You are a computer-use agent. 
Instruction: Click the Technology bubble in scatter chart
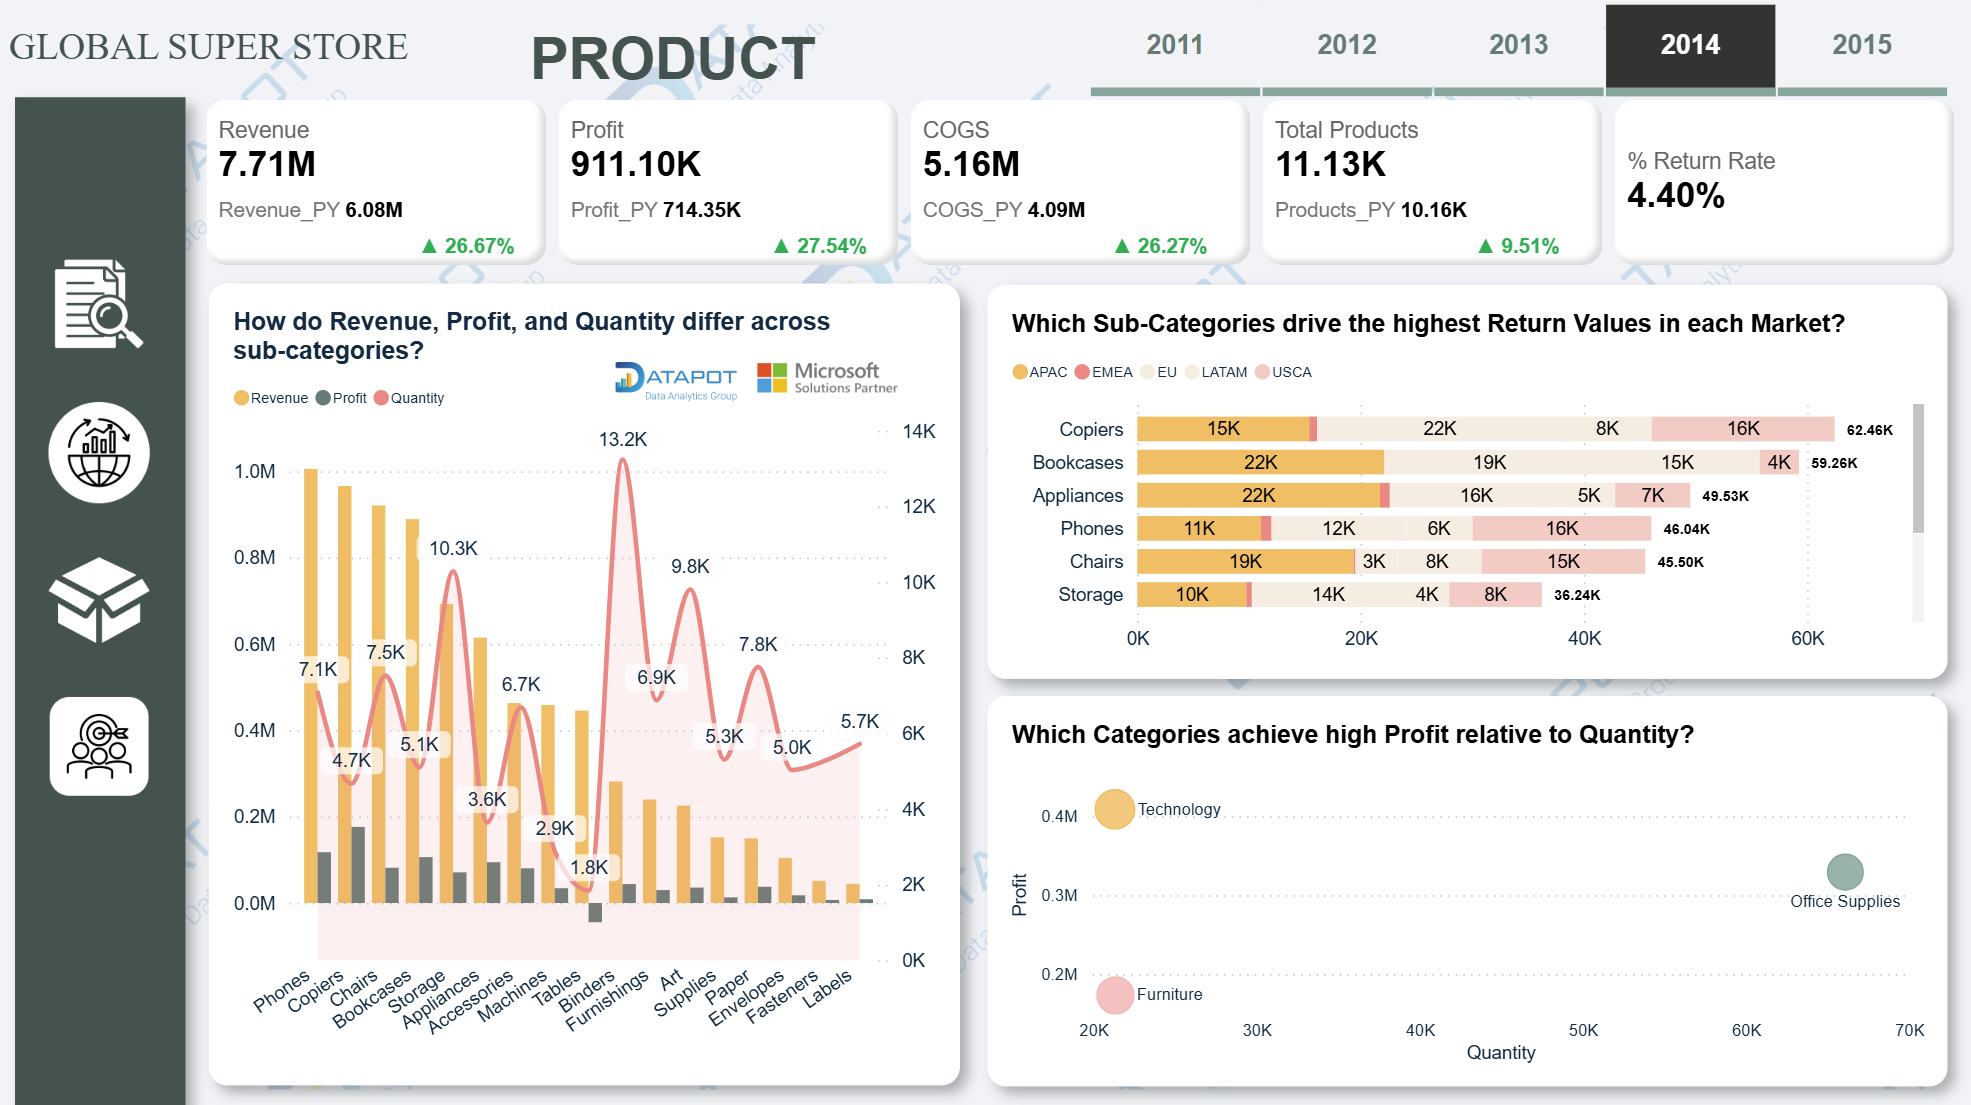click(1114, 810)
